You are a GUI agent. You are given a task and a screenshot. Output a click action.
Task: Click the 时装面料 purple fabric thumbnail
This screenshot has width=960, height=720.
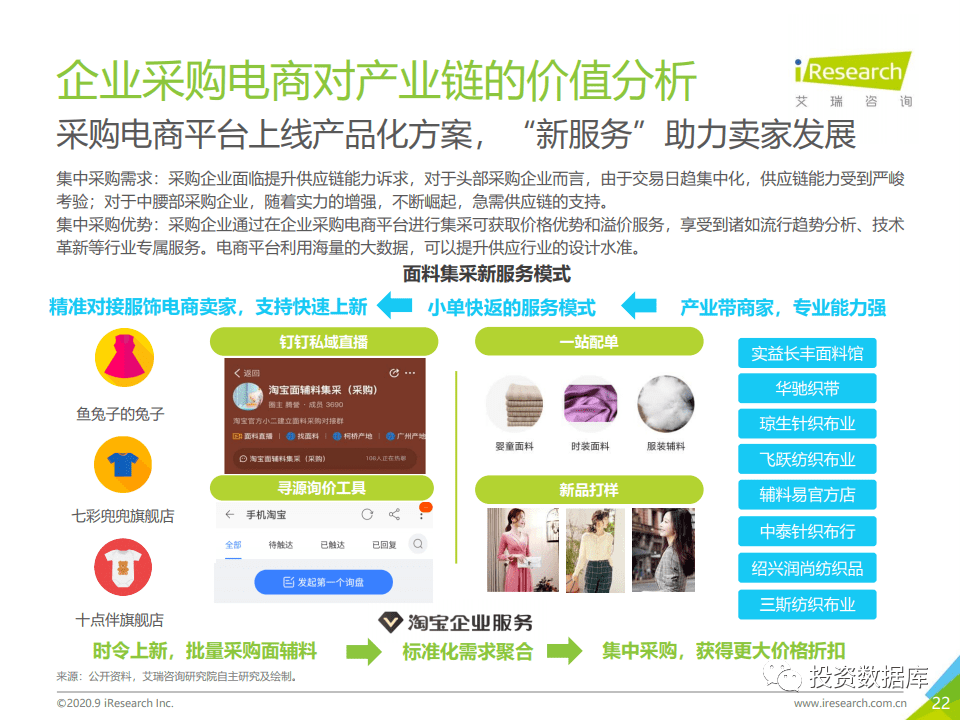pos(590,405)
